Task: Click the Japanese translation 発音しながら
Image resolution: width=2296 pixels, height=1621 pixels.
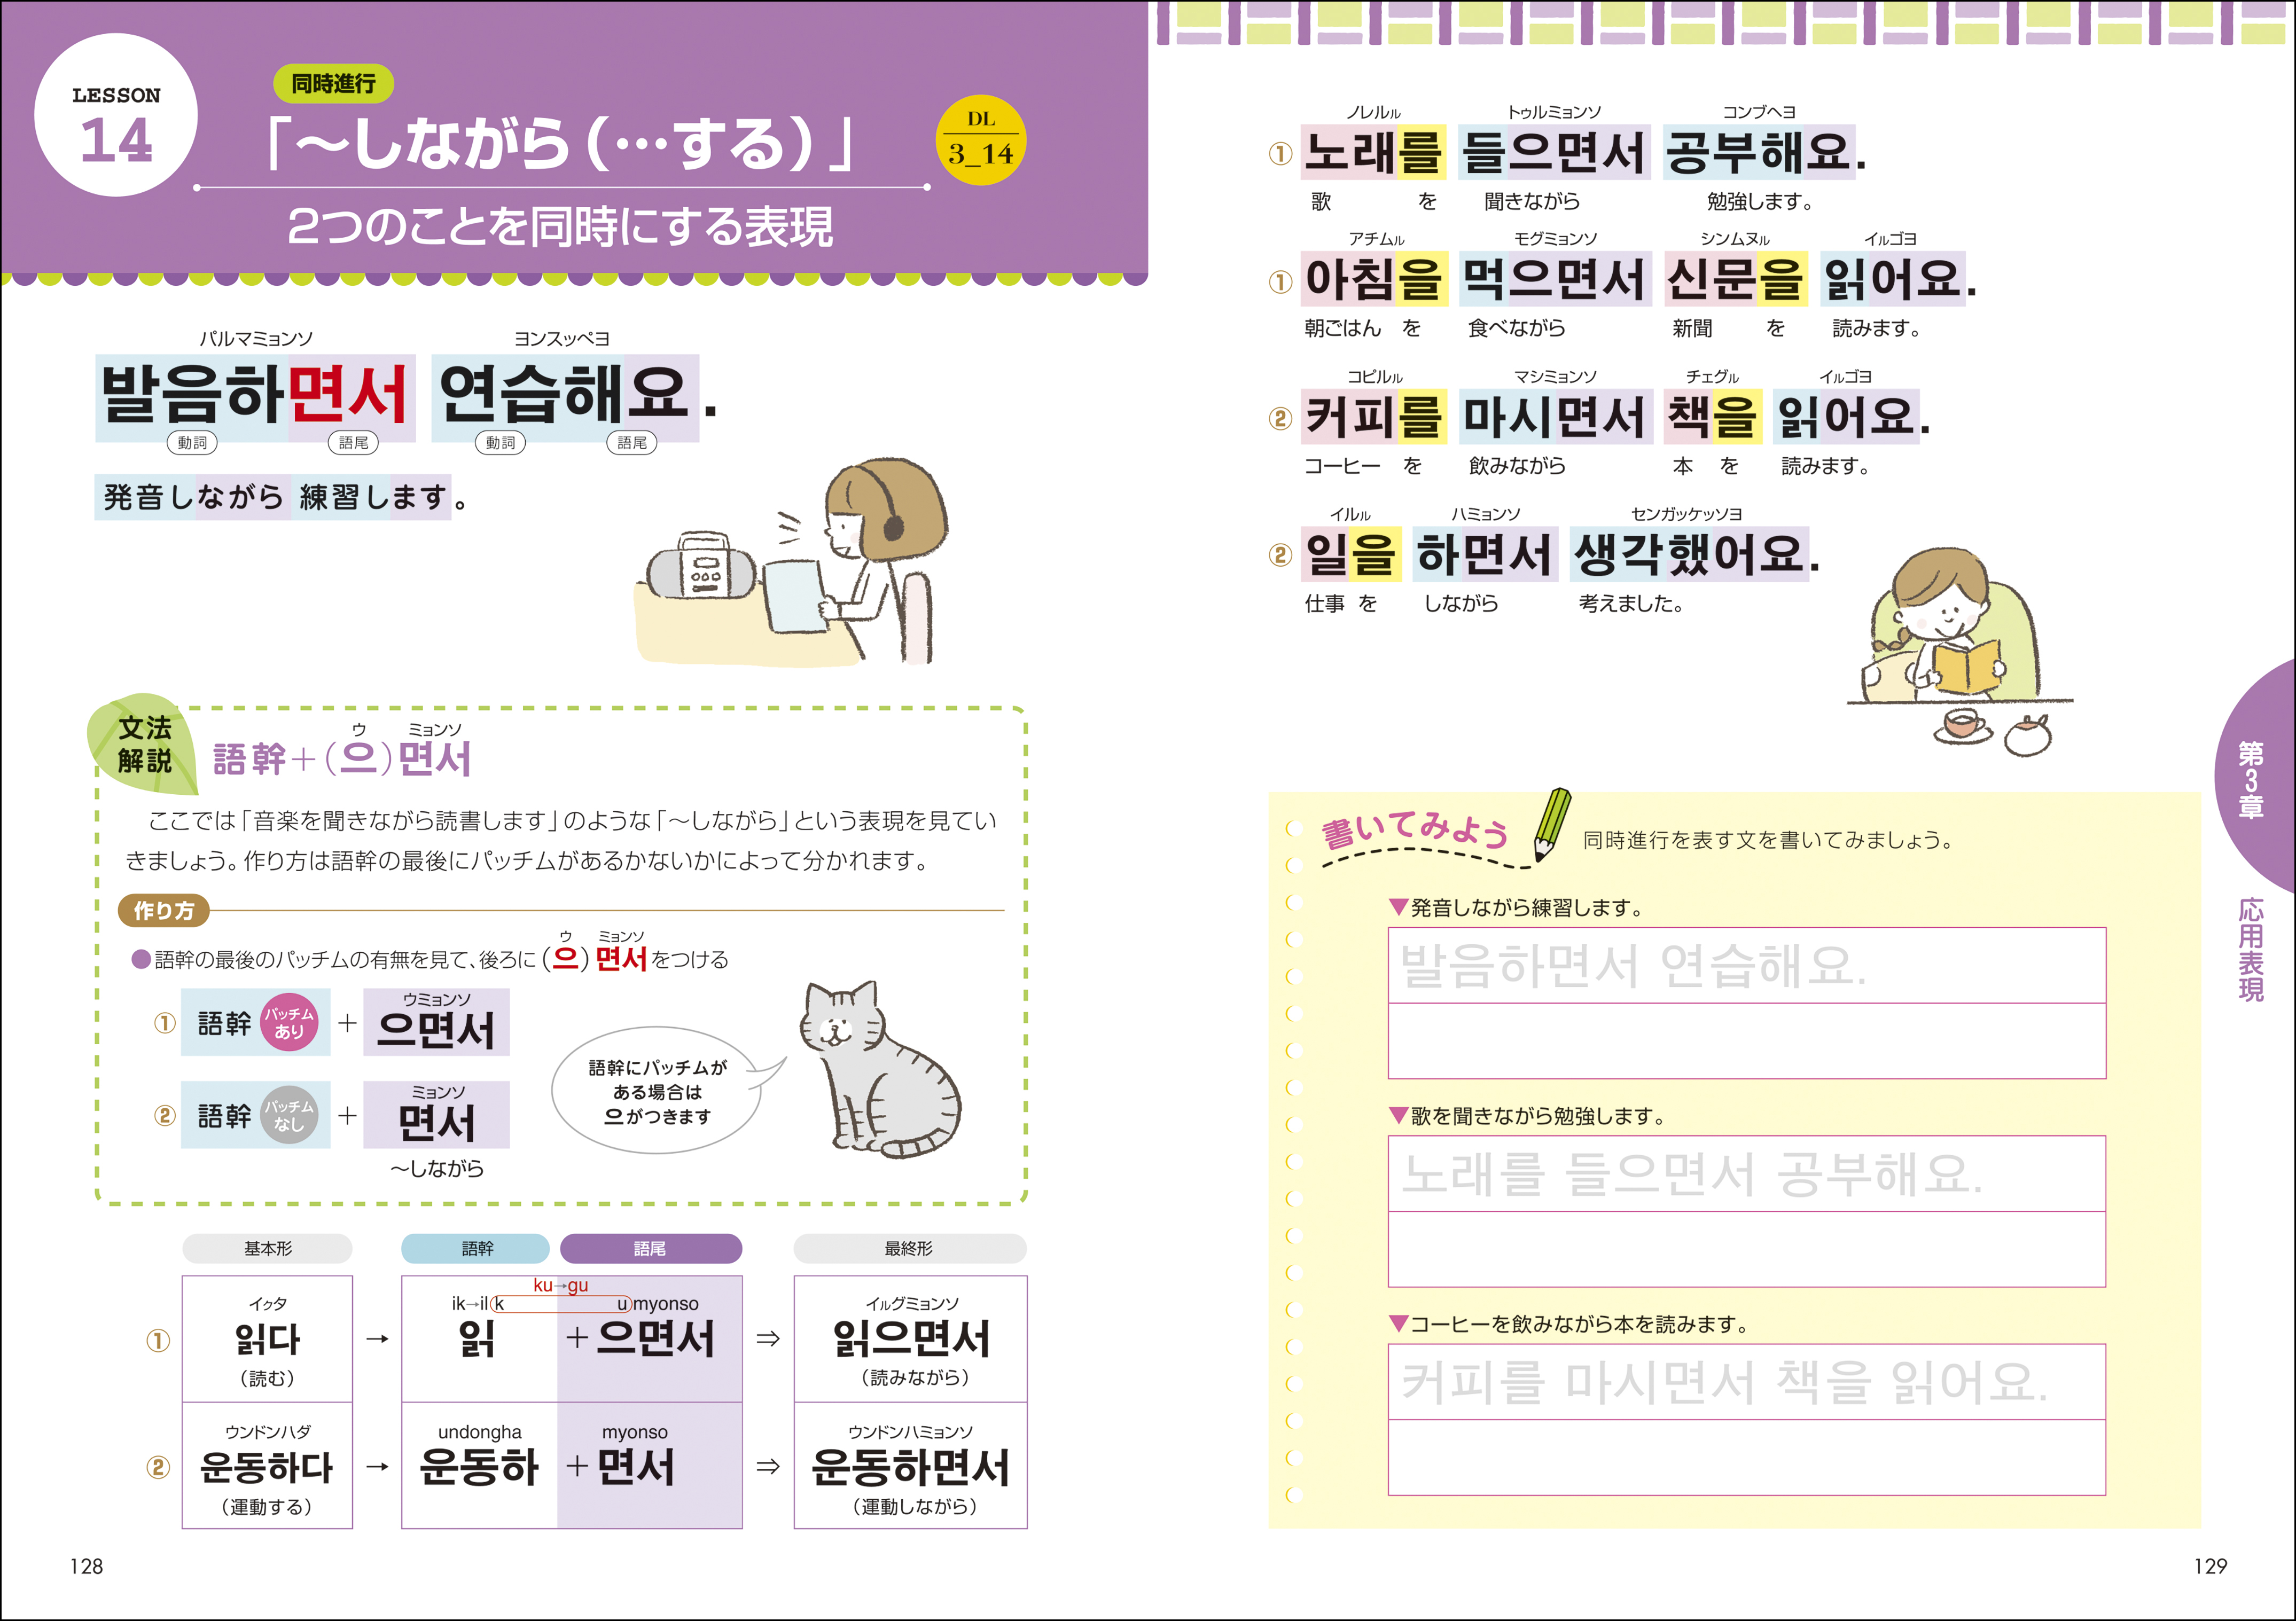Action: coord(194,497)
